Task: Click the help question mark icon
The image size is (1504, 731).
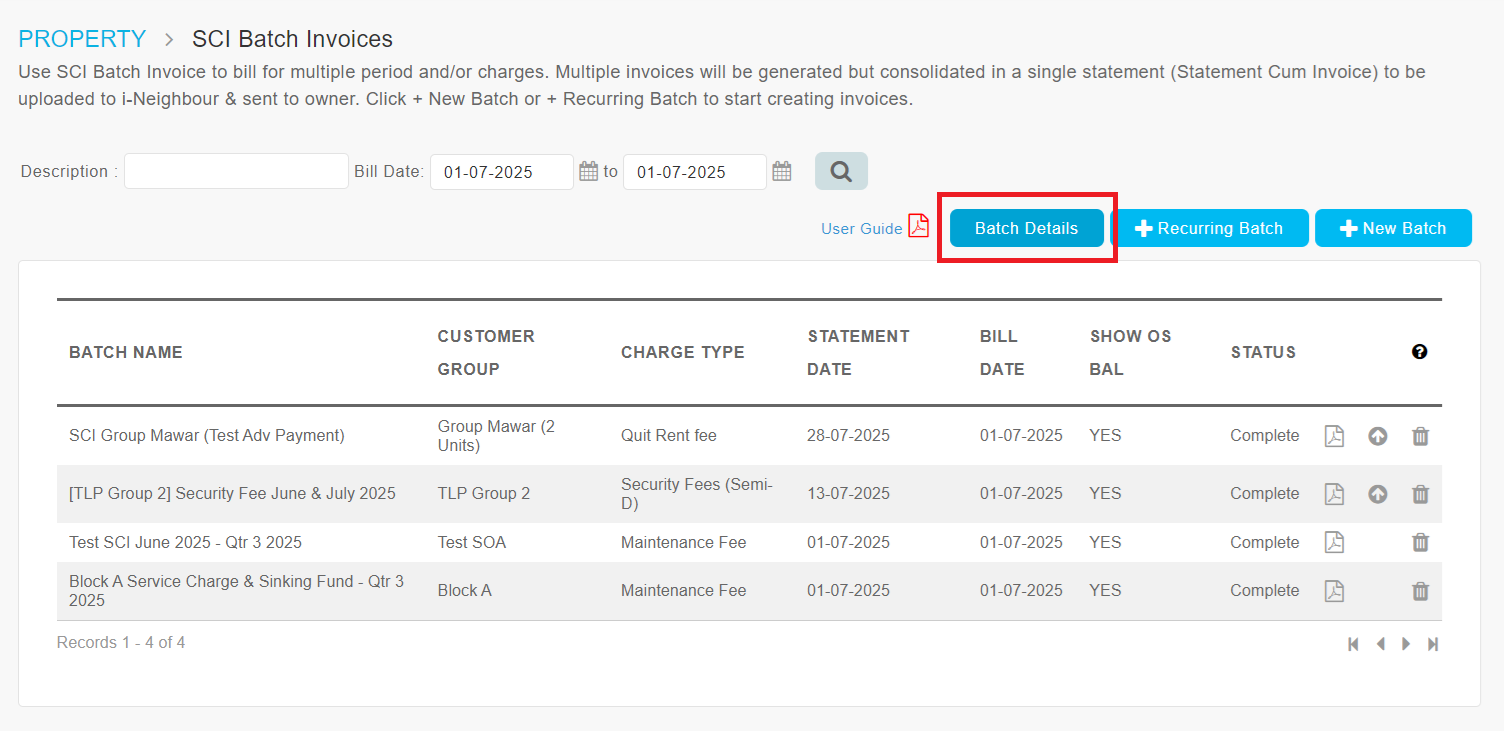Action: point(1419,352)
